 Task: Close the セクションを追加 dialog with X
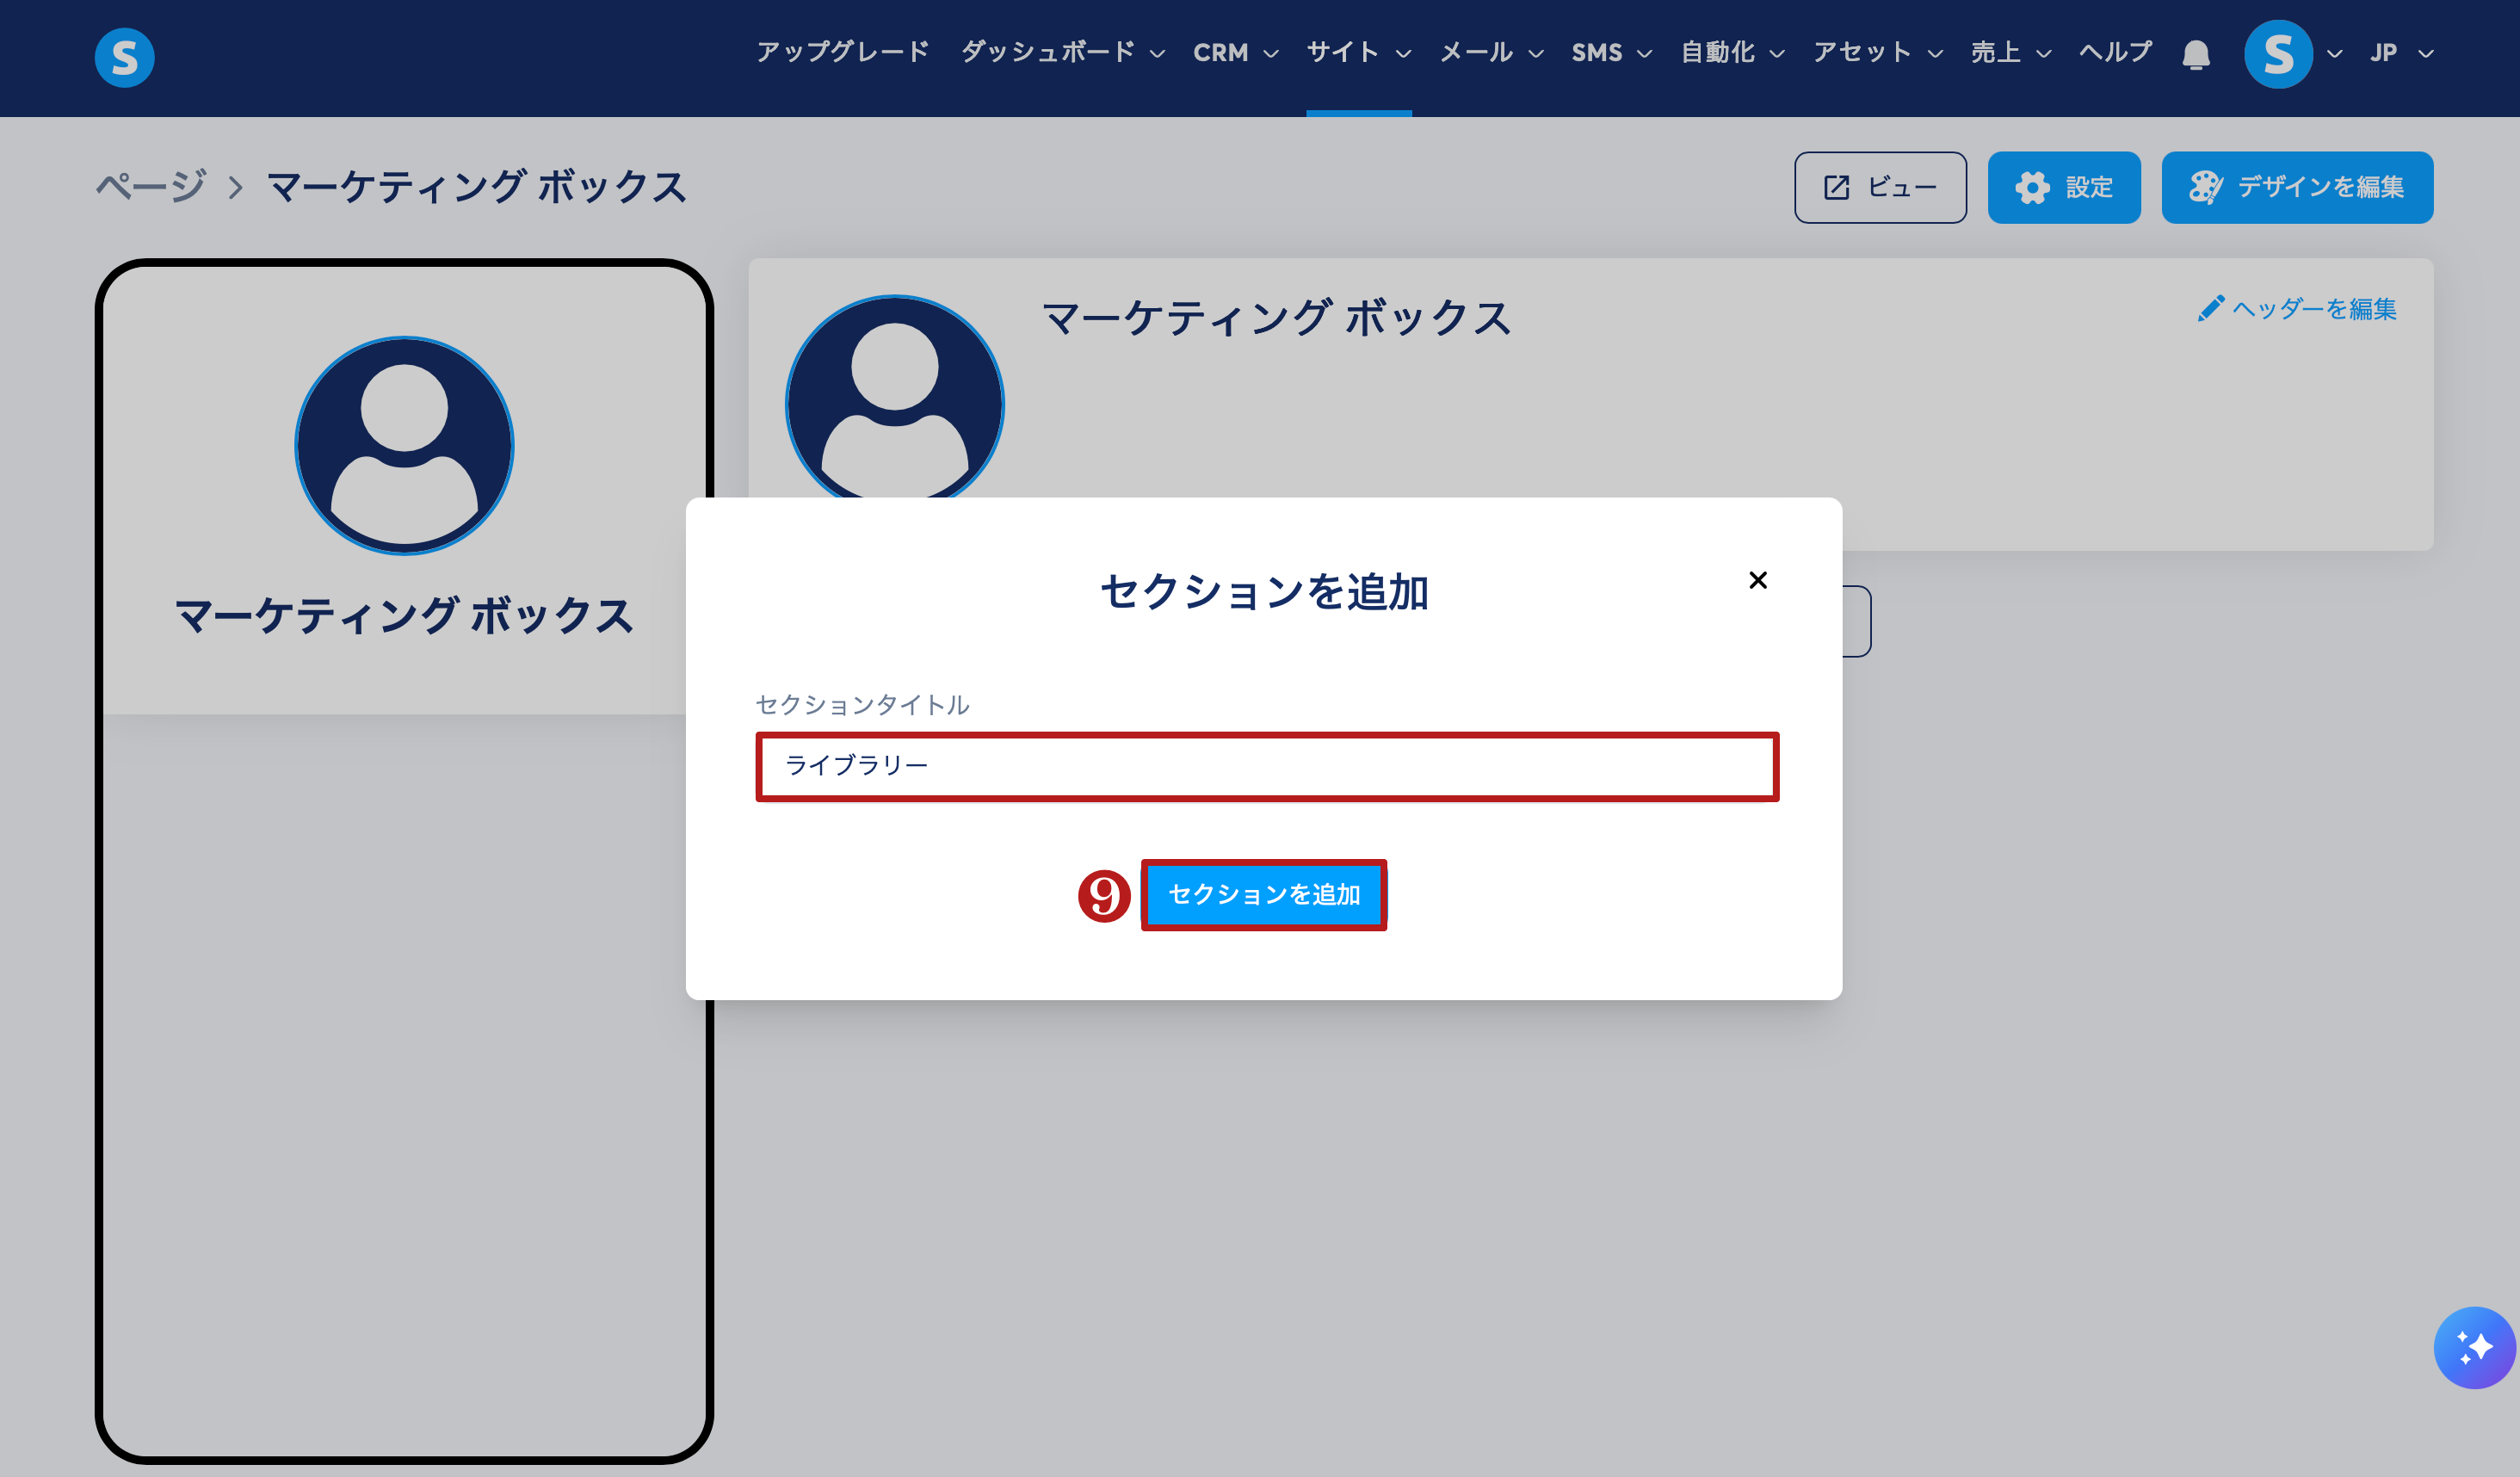click(1757, 580)
